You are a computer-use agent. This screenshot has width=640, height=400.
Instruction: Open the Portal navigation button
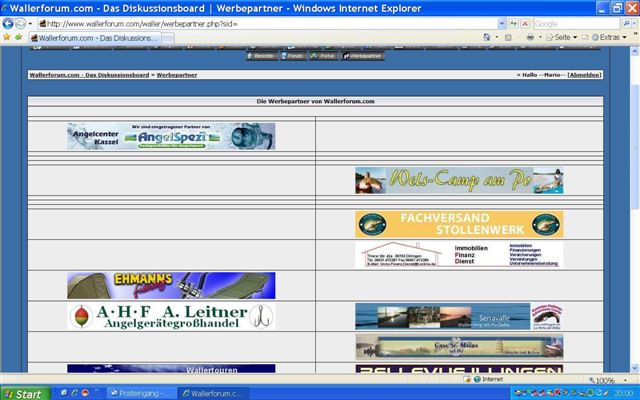point(324,56)
